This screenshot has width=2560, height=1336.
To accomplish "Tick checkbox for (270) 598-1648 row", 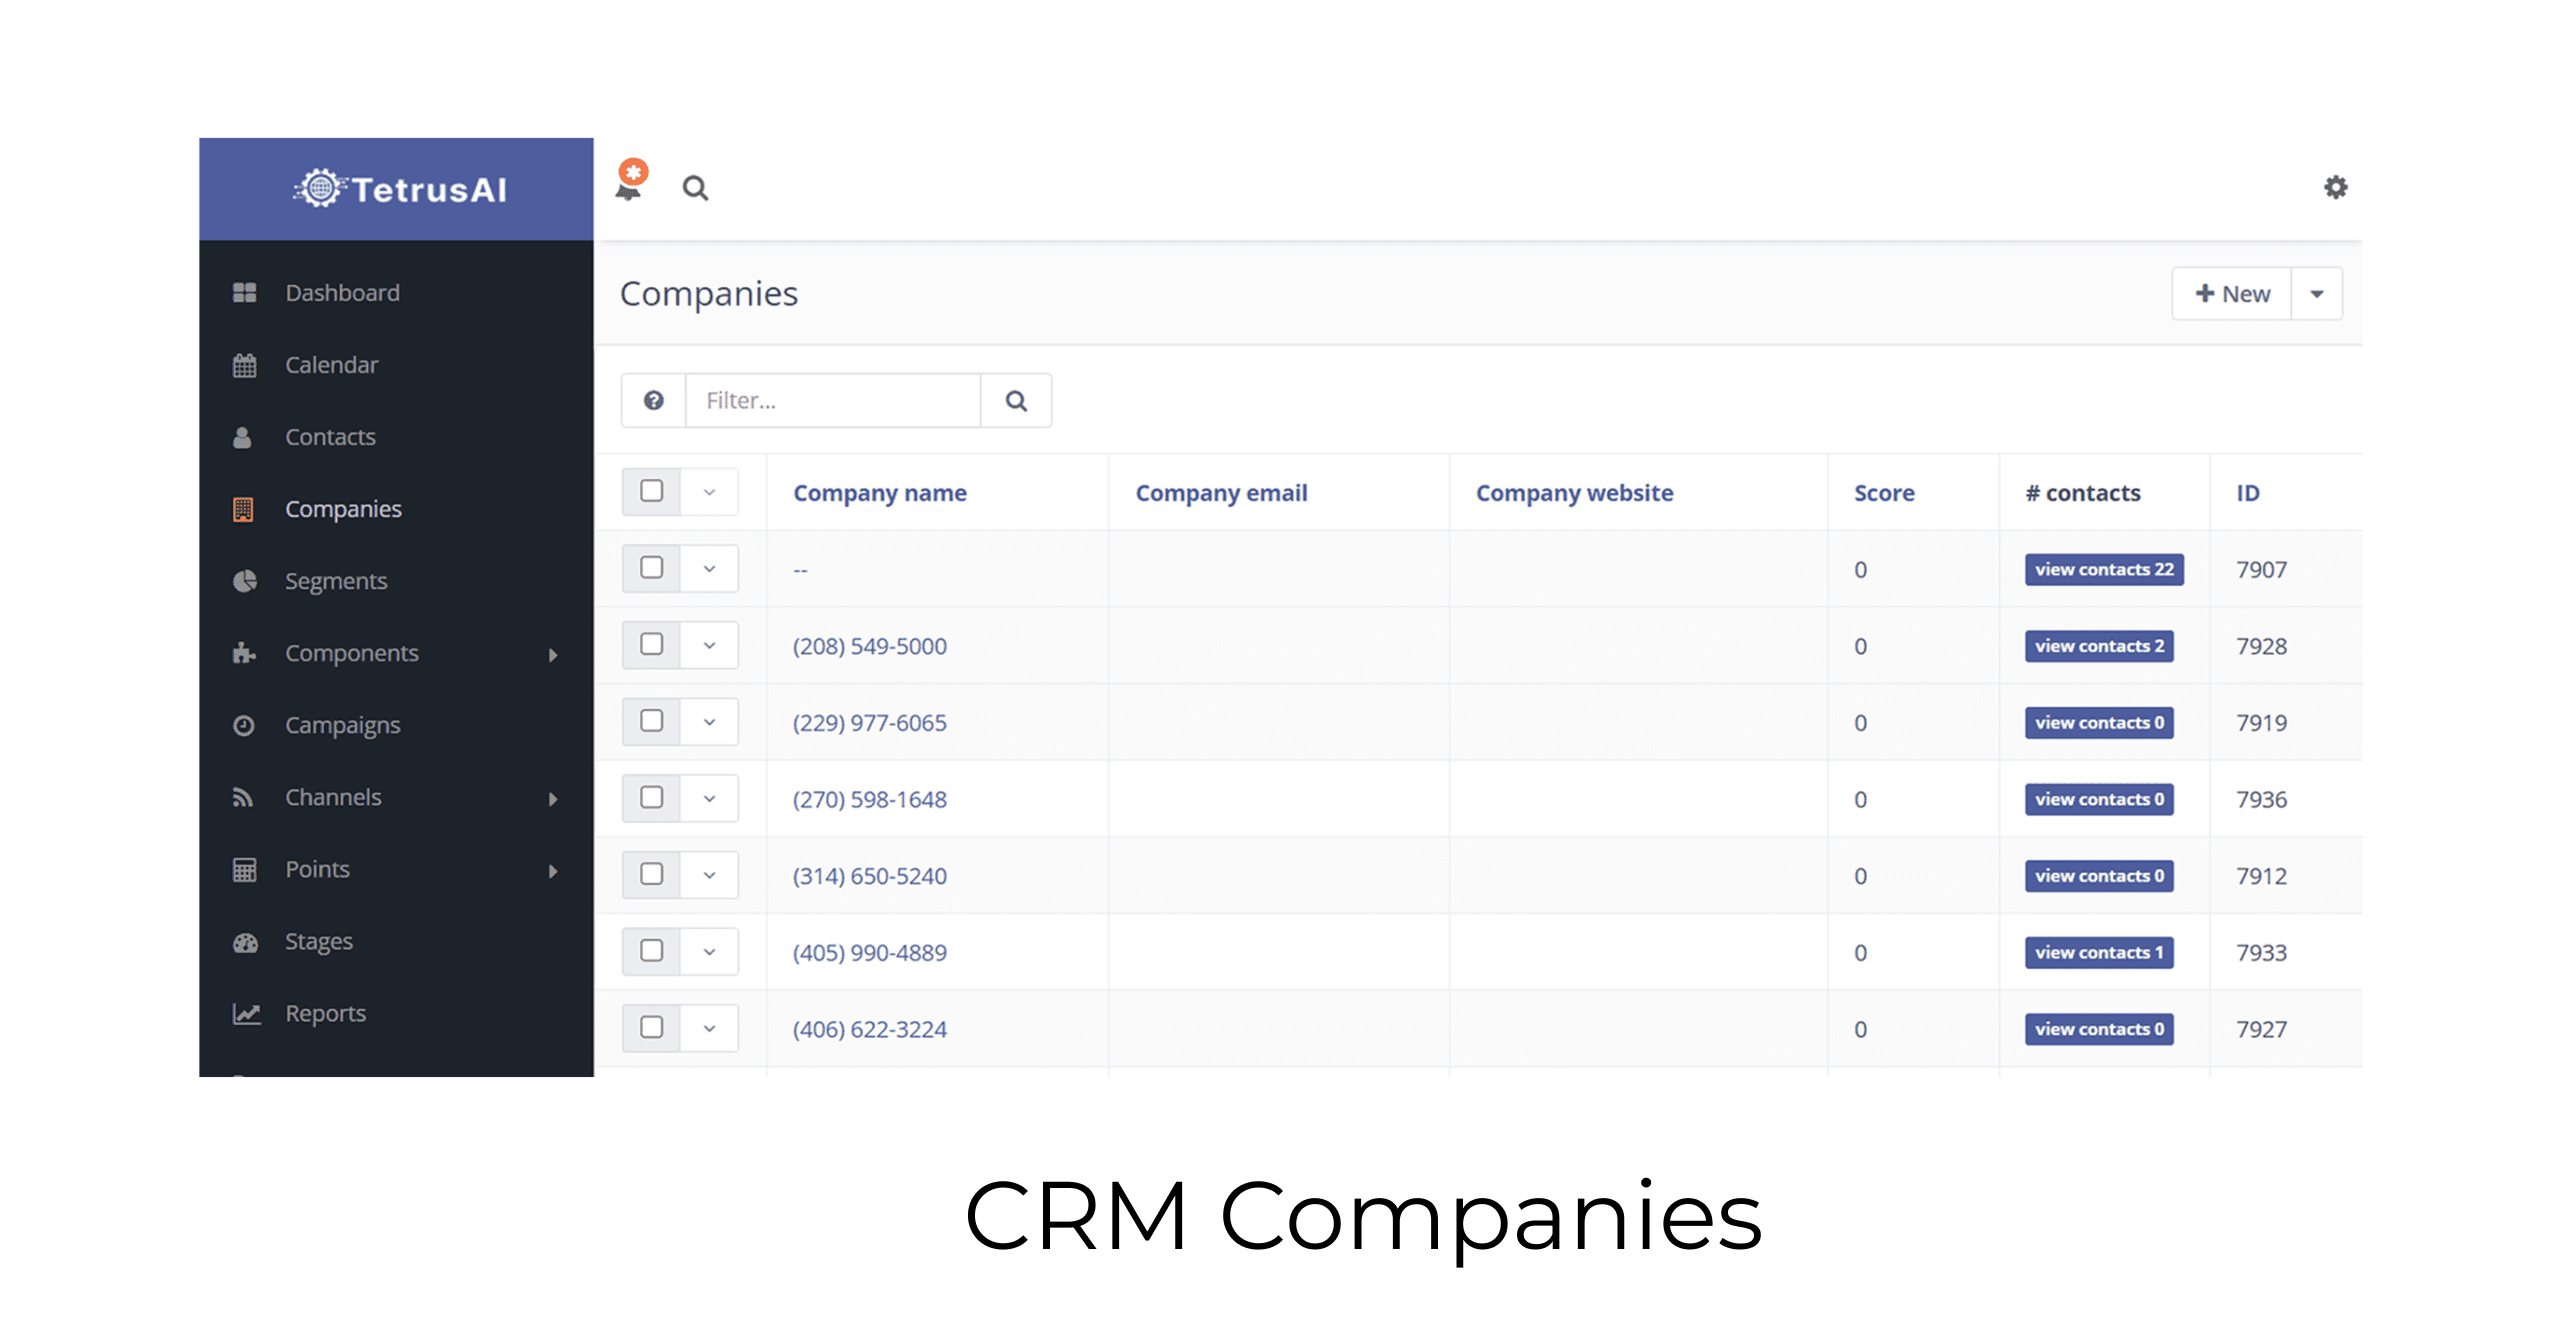I will point(651,797).
